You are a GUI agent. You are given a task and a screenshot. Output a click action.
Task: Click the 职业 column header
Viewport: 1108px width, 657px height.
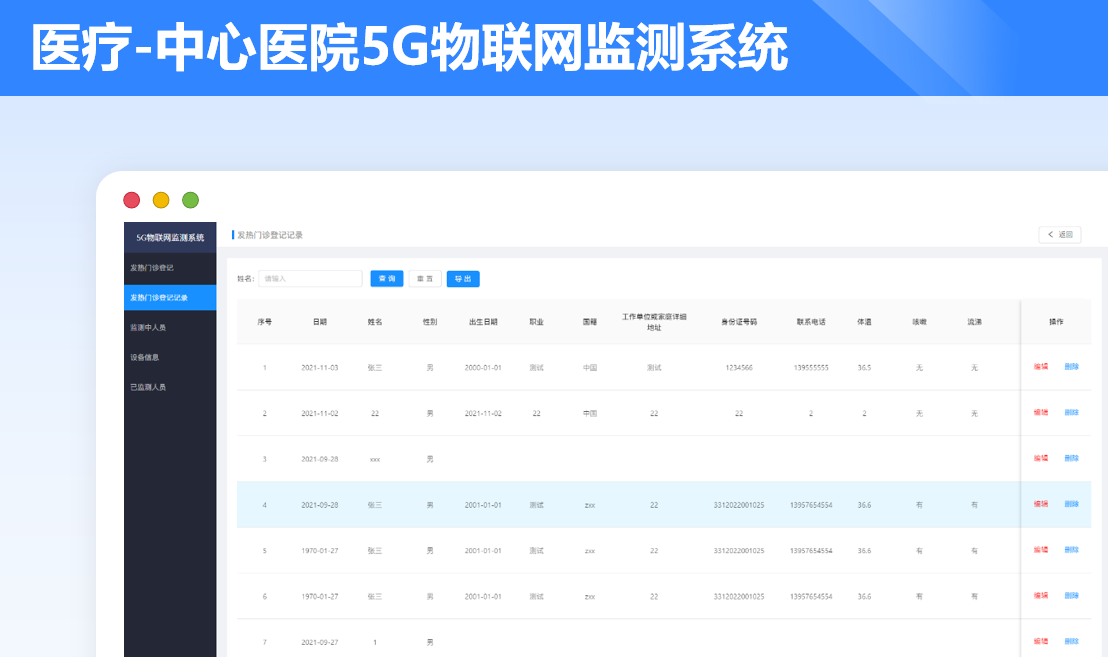[536, 321]
